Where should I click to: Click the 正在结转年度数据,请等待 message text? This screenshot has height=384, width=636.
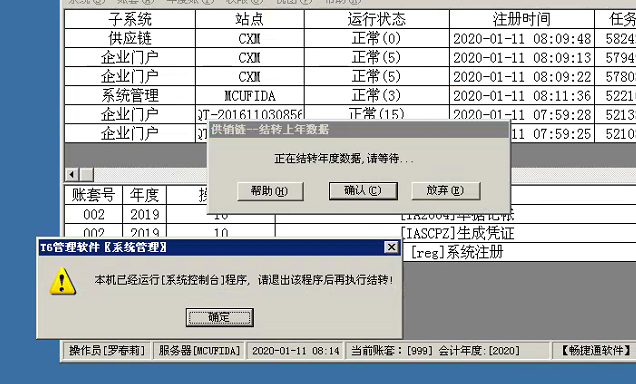tap(344, 158)
